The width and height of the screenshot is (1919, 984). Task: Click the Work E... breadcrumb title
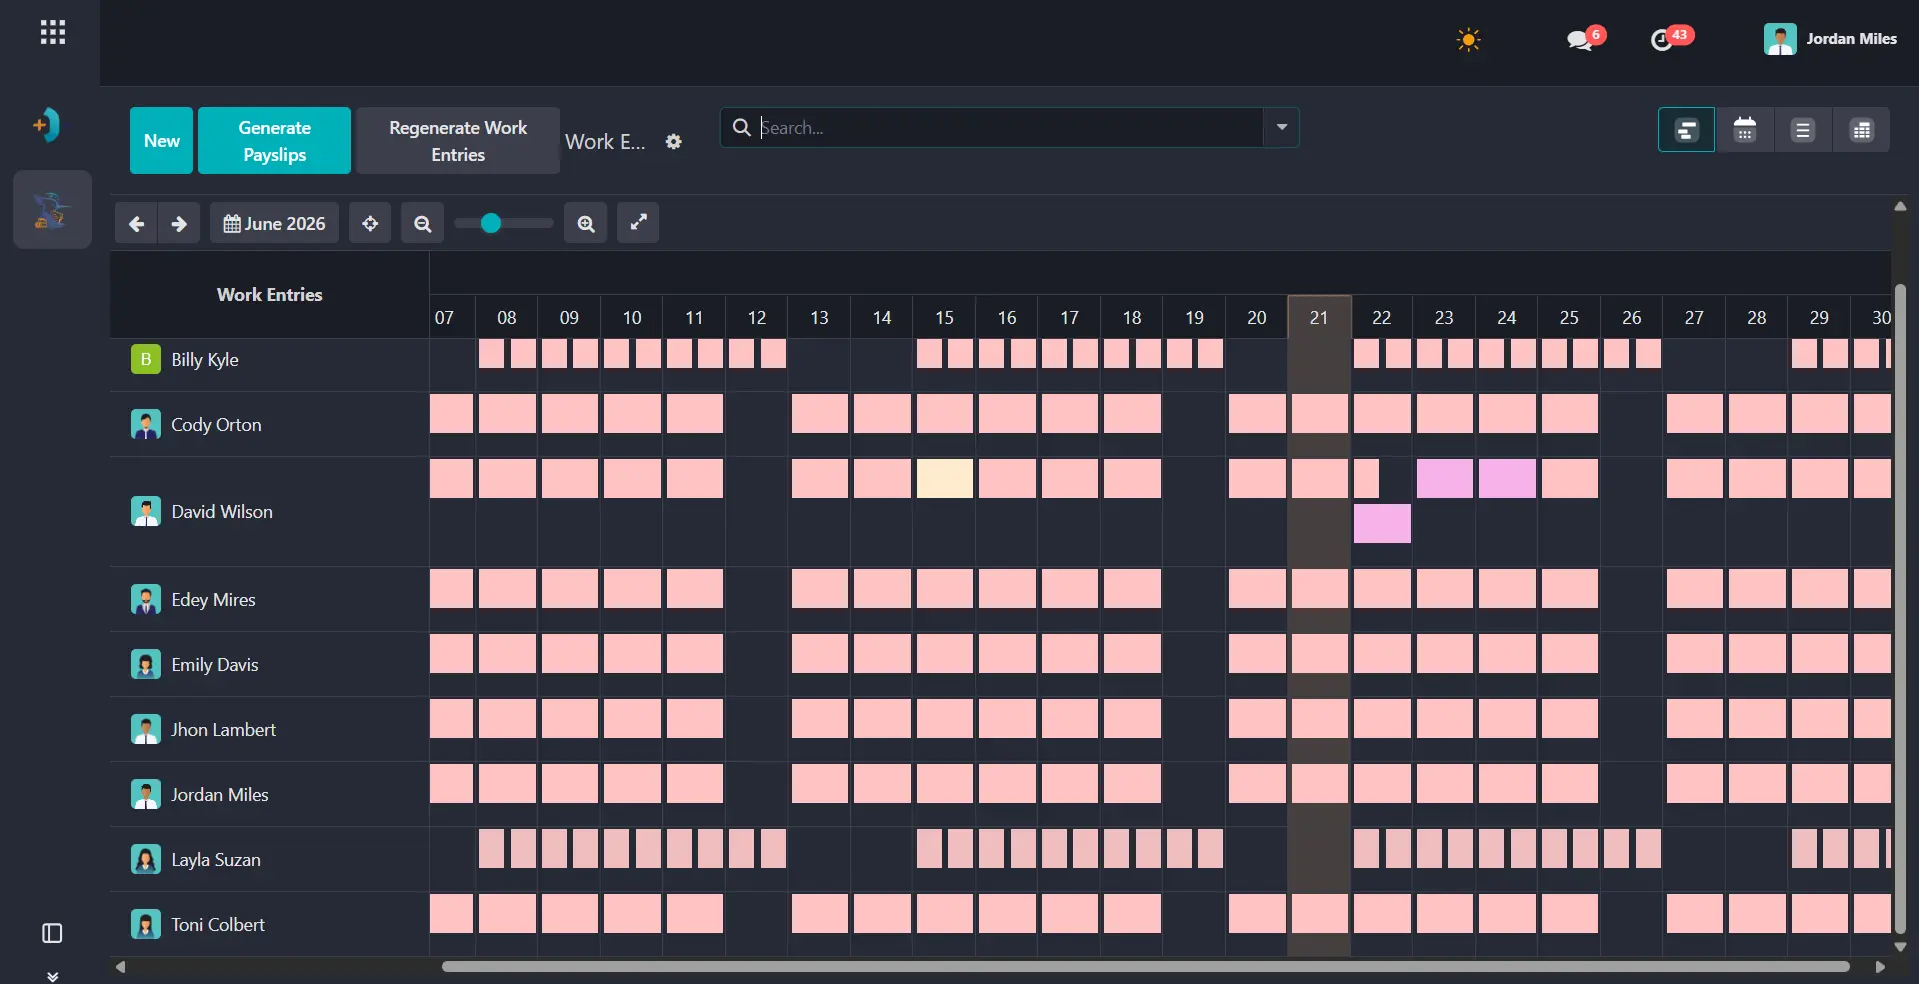coord(605,142)
